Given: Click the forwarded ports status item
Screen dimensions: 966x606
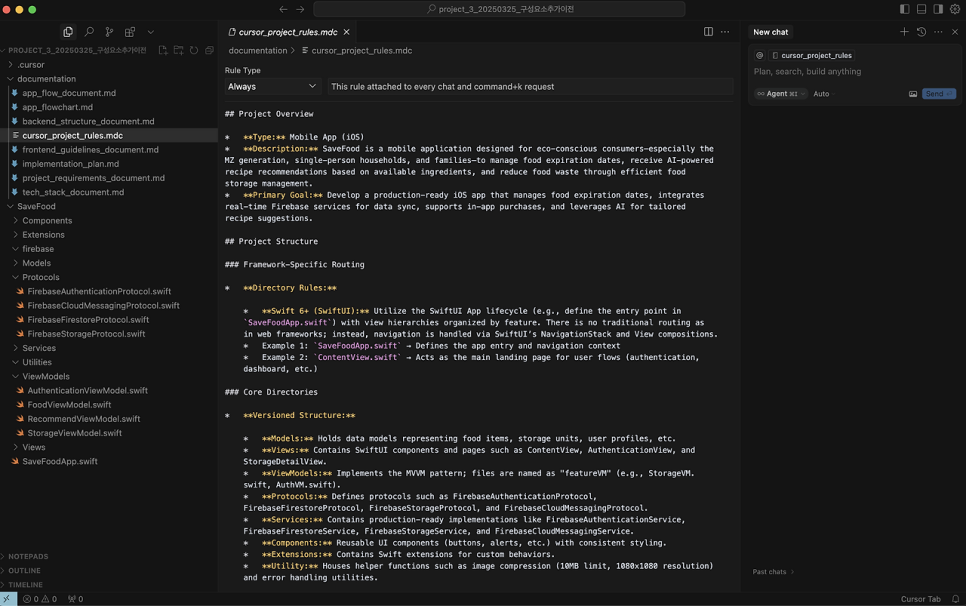Looking at the screenshot, I should 75,599.
